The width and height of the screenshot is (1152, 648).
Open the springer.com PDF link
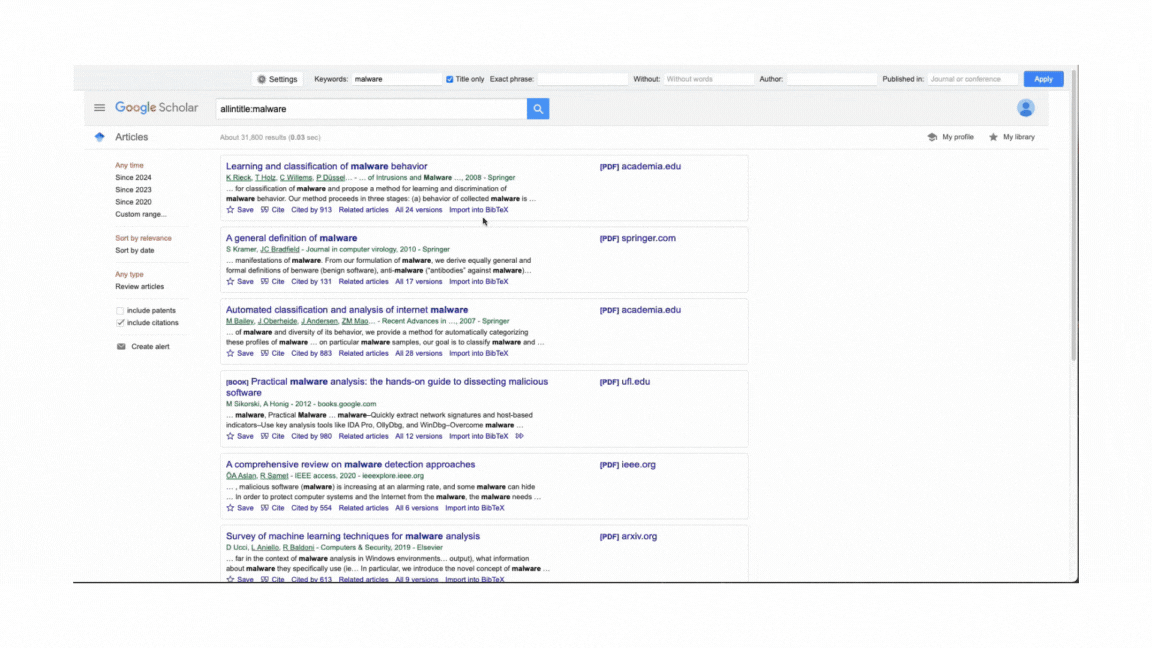tap(638, 238)
